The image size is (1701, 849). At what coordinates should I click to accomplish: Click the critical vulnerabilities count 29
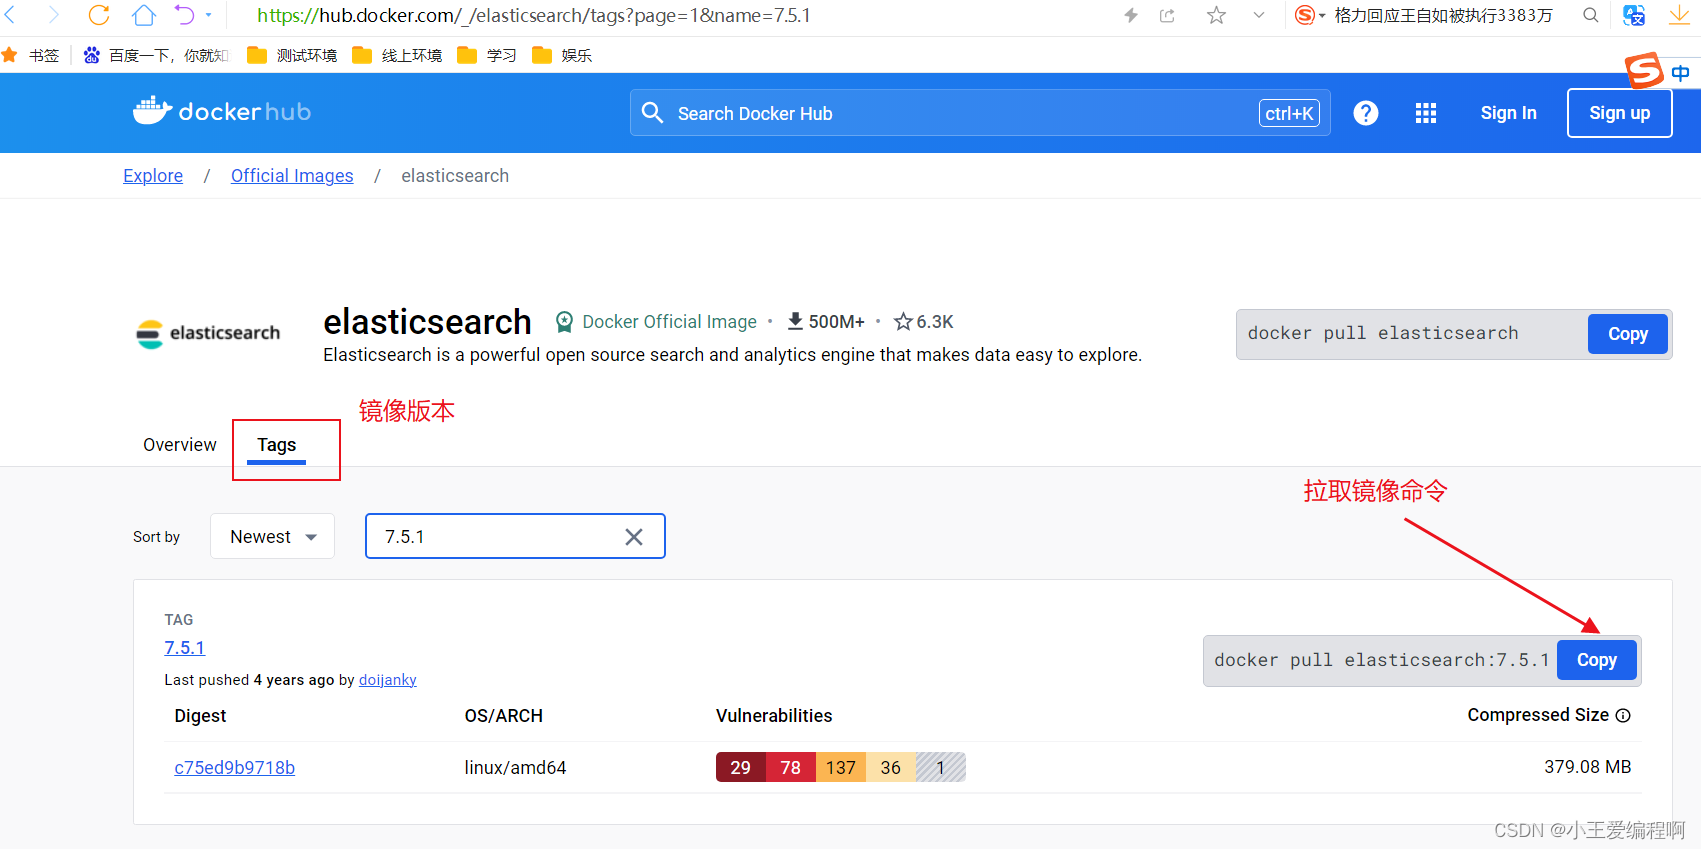click(741, 767)
